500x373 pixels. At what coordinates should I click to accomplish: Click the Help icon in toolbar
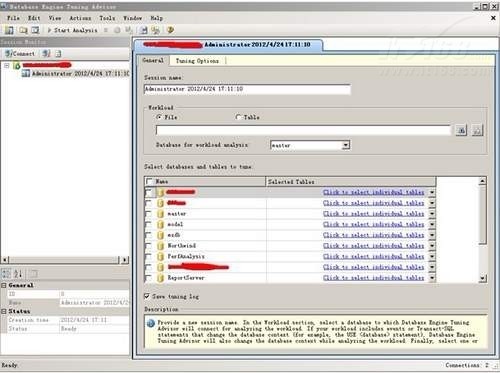click(170, 30)
